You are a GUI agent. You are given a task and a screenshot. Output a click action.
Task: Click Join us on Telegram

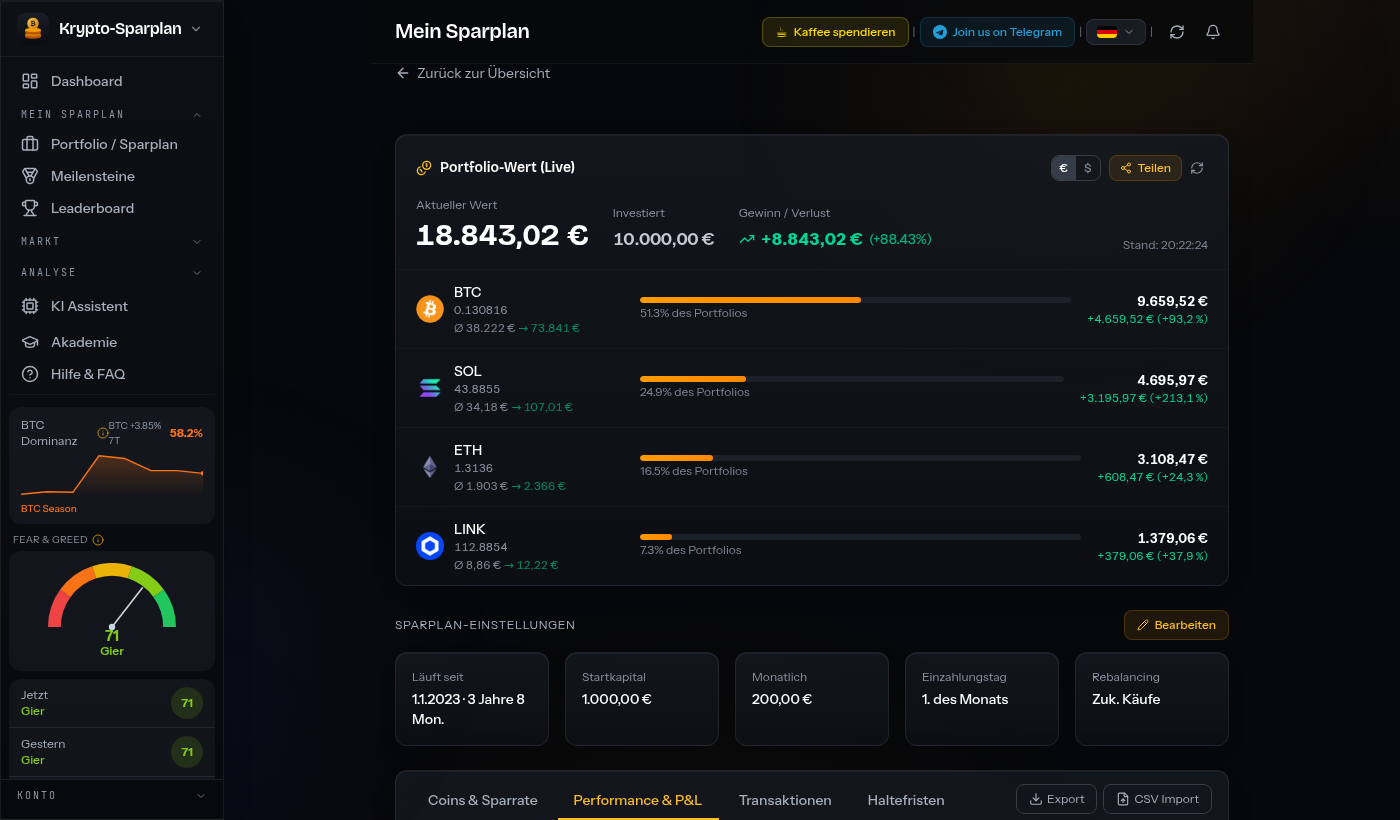pos(997,32)
